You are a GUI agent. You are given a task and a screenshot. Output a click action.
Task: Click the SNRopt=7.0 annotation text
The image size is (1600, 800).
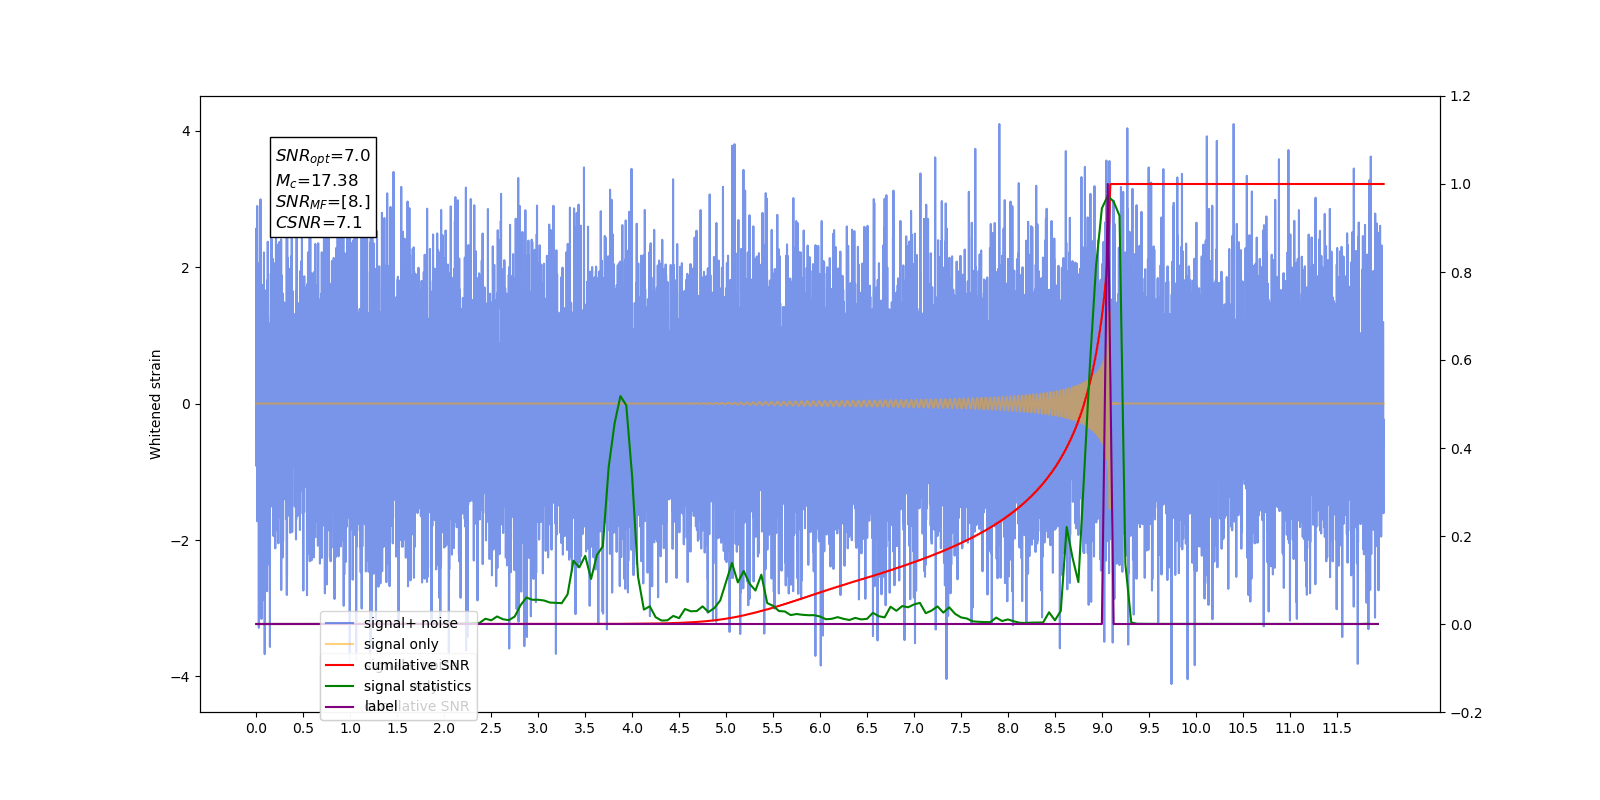pos(323,156)
